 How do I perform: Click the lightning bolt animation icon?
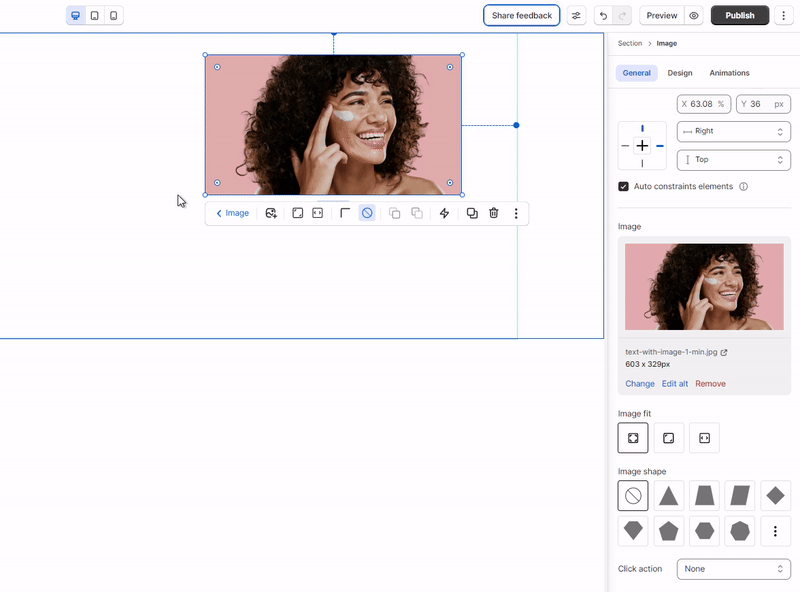[445, 213]
